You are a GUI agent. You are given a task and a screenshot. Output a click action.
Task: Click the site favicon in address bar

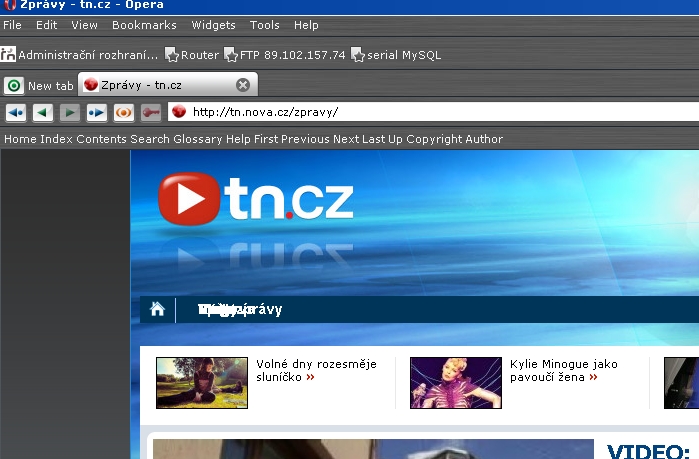coord(179,111)
